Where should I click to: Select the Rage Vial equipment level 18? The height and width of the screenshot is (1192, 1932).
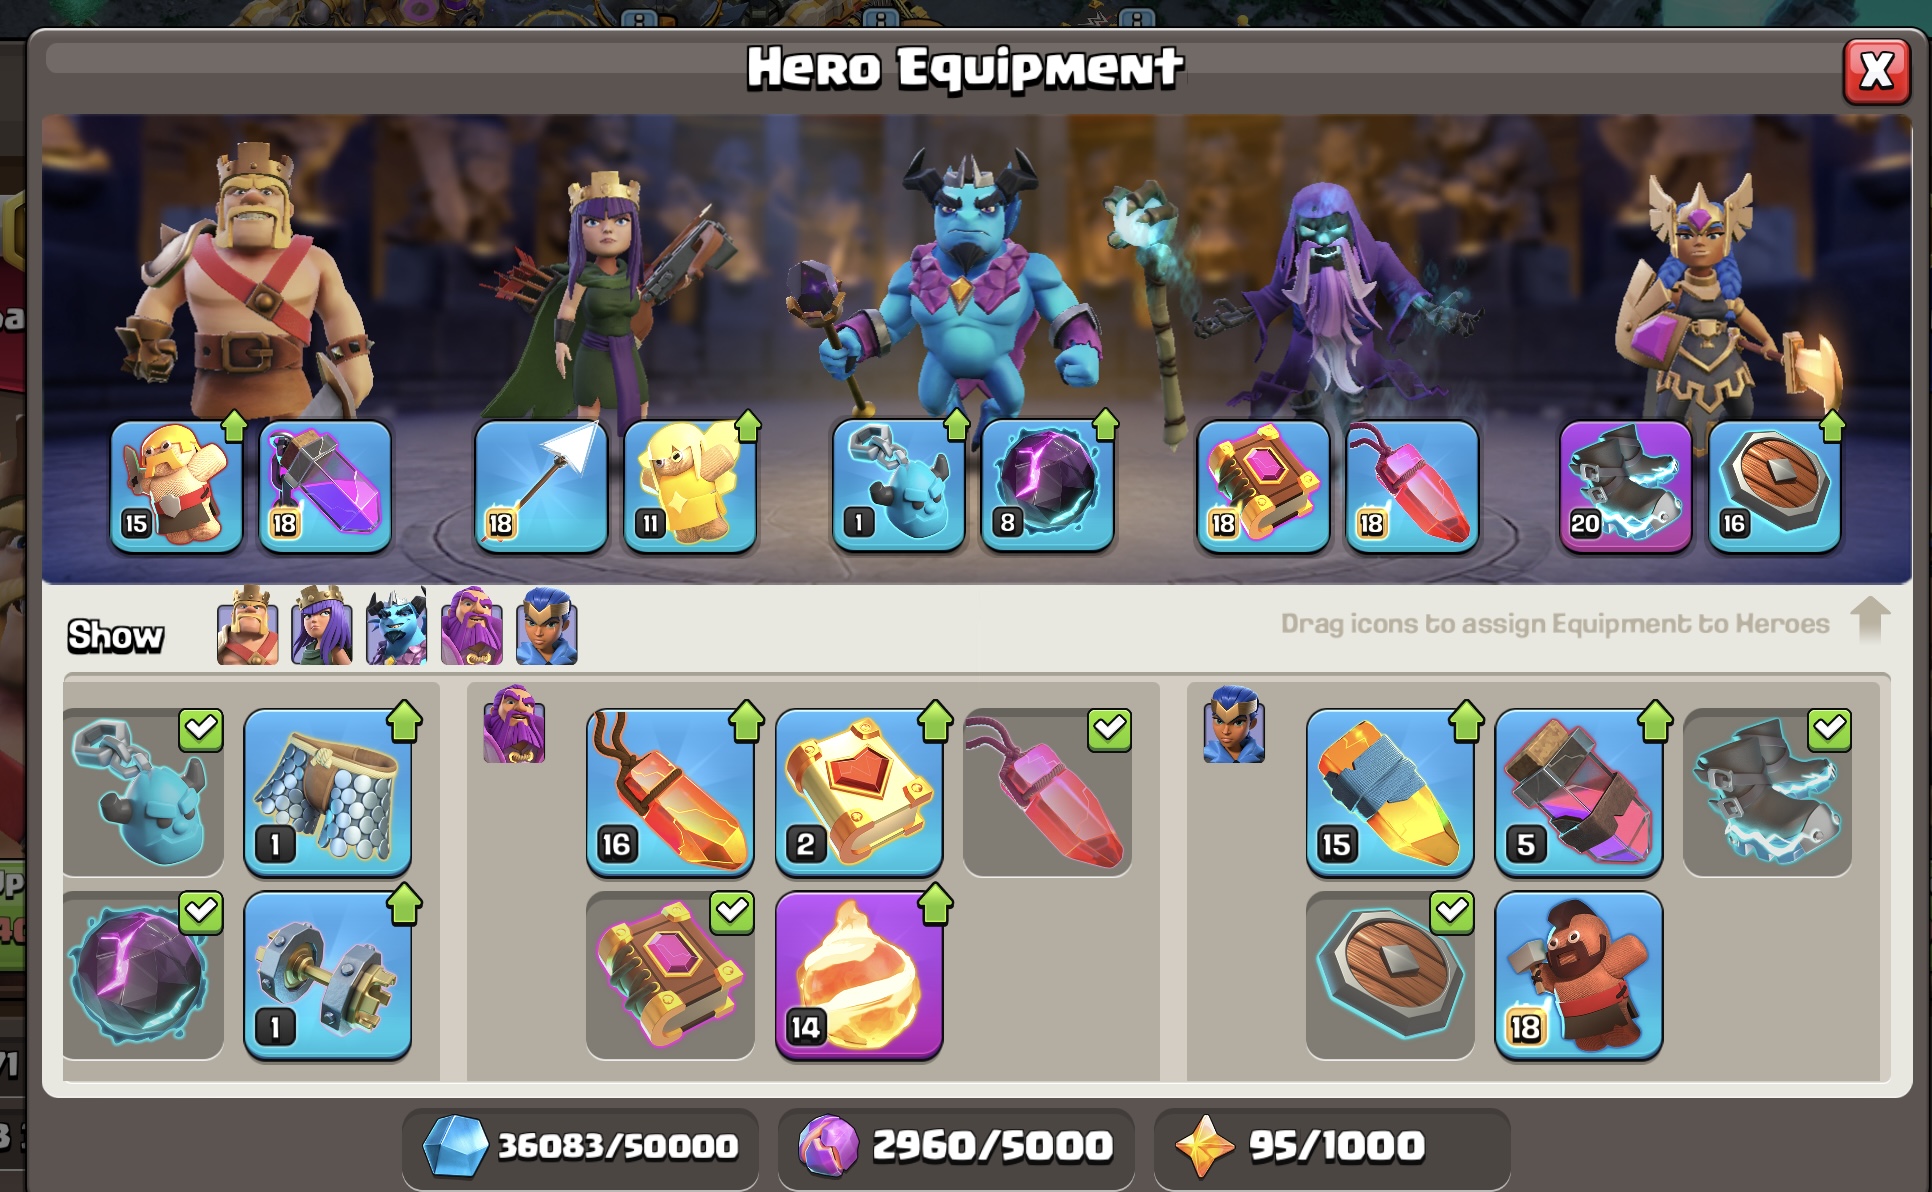click(x=325, y=486)
